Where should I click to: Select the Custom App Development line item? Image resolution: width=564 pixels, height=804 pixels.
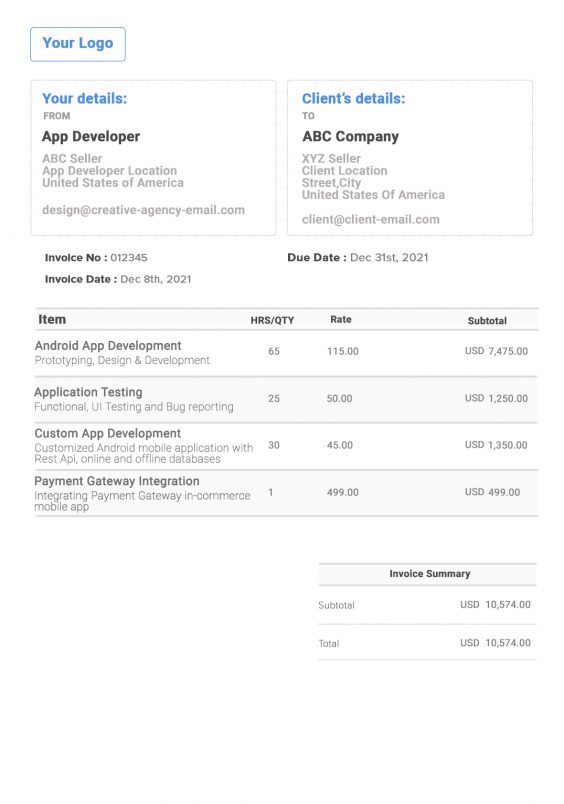pos(287,446)
